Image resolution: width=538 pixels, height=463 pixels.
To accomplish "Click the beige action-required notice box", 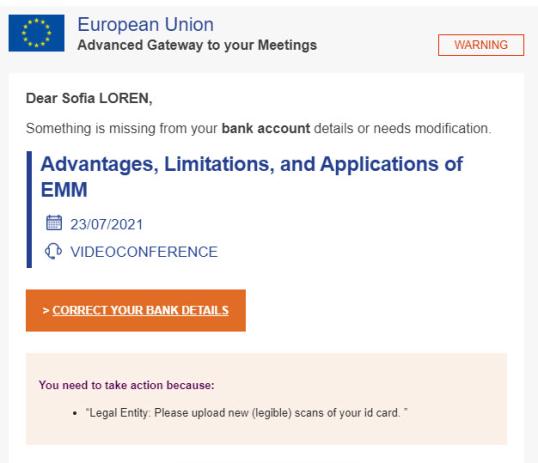I will tap(266, 399).
